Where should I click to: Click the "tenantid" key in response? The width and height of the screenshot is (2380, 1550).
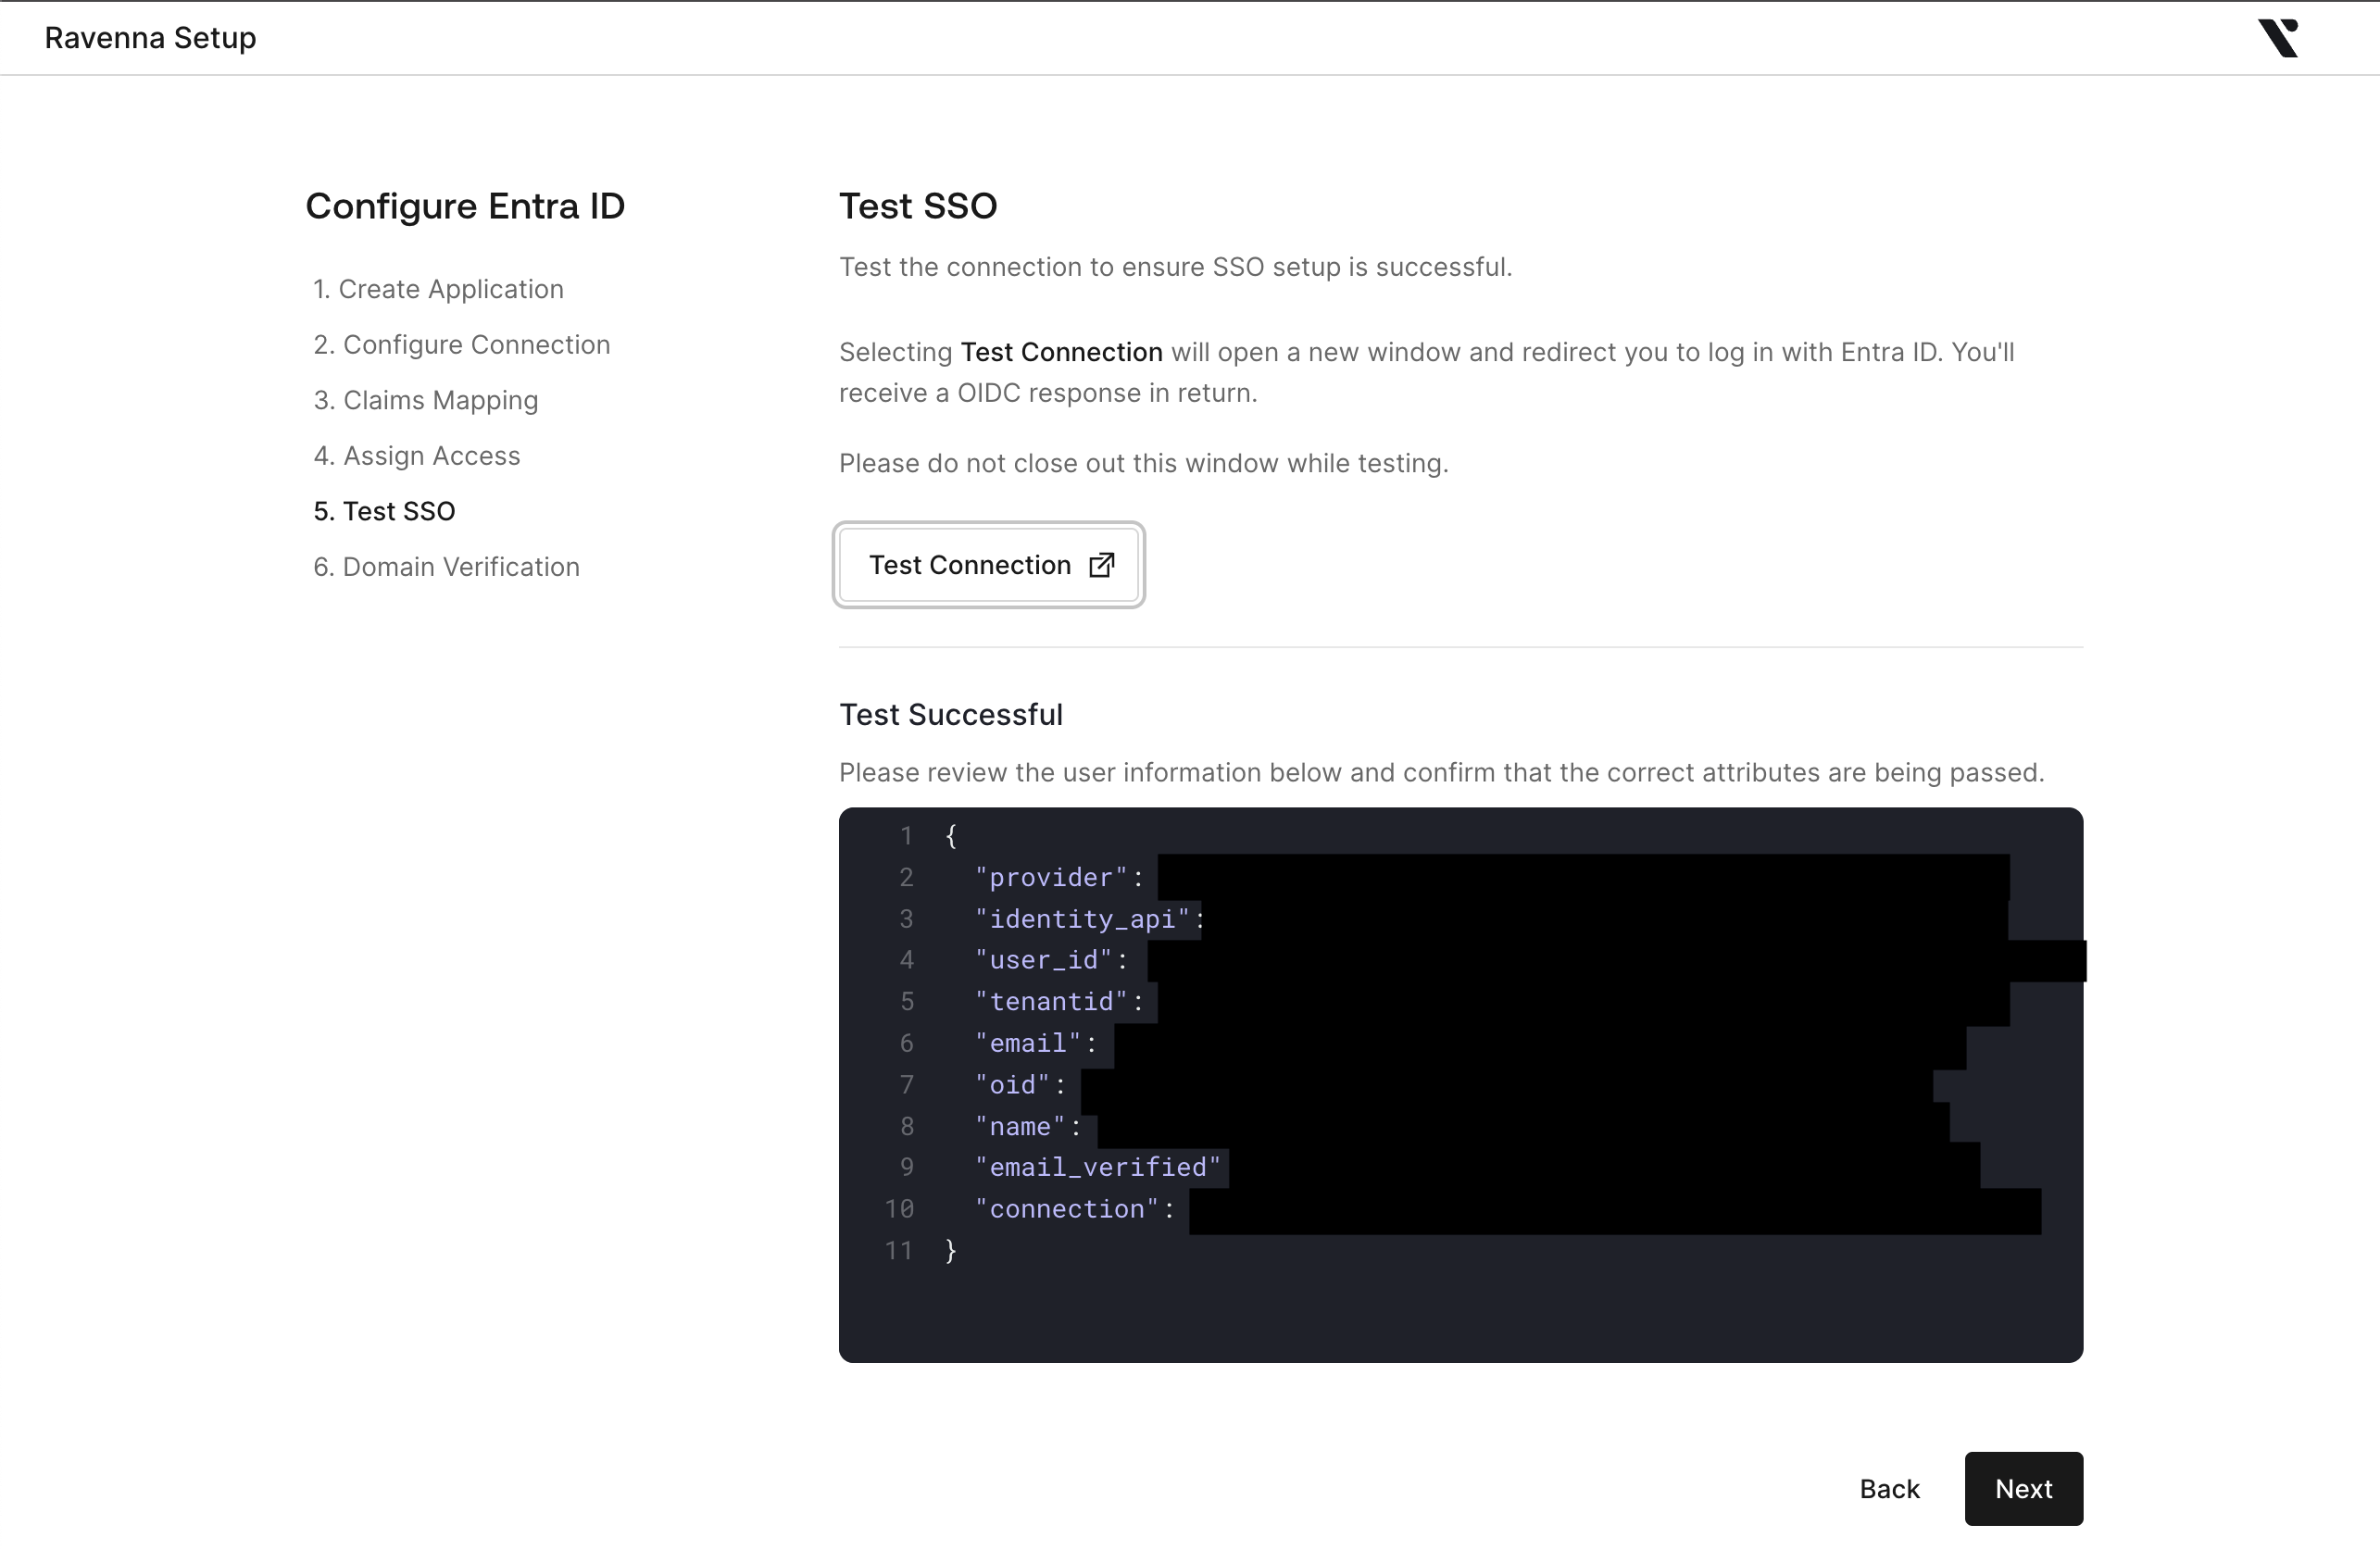point(1051,1001)
